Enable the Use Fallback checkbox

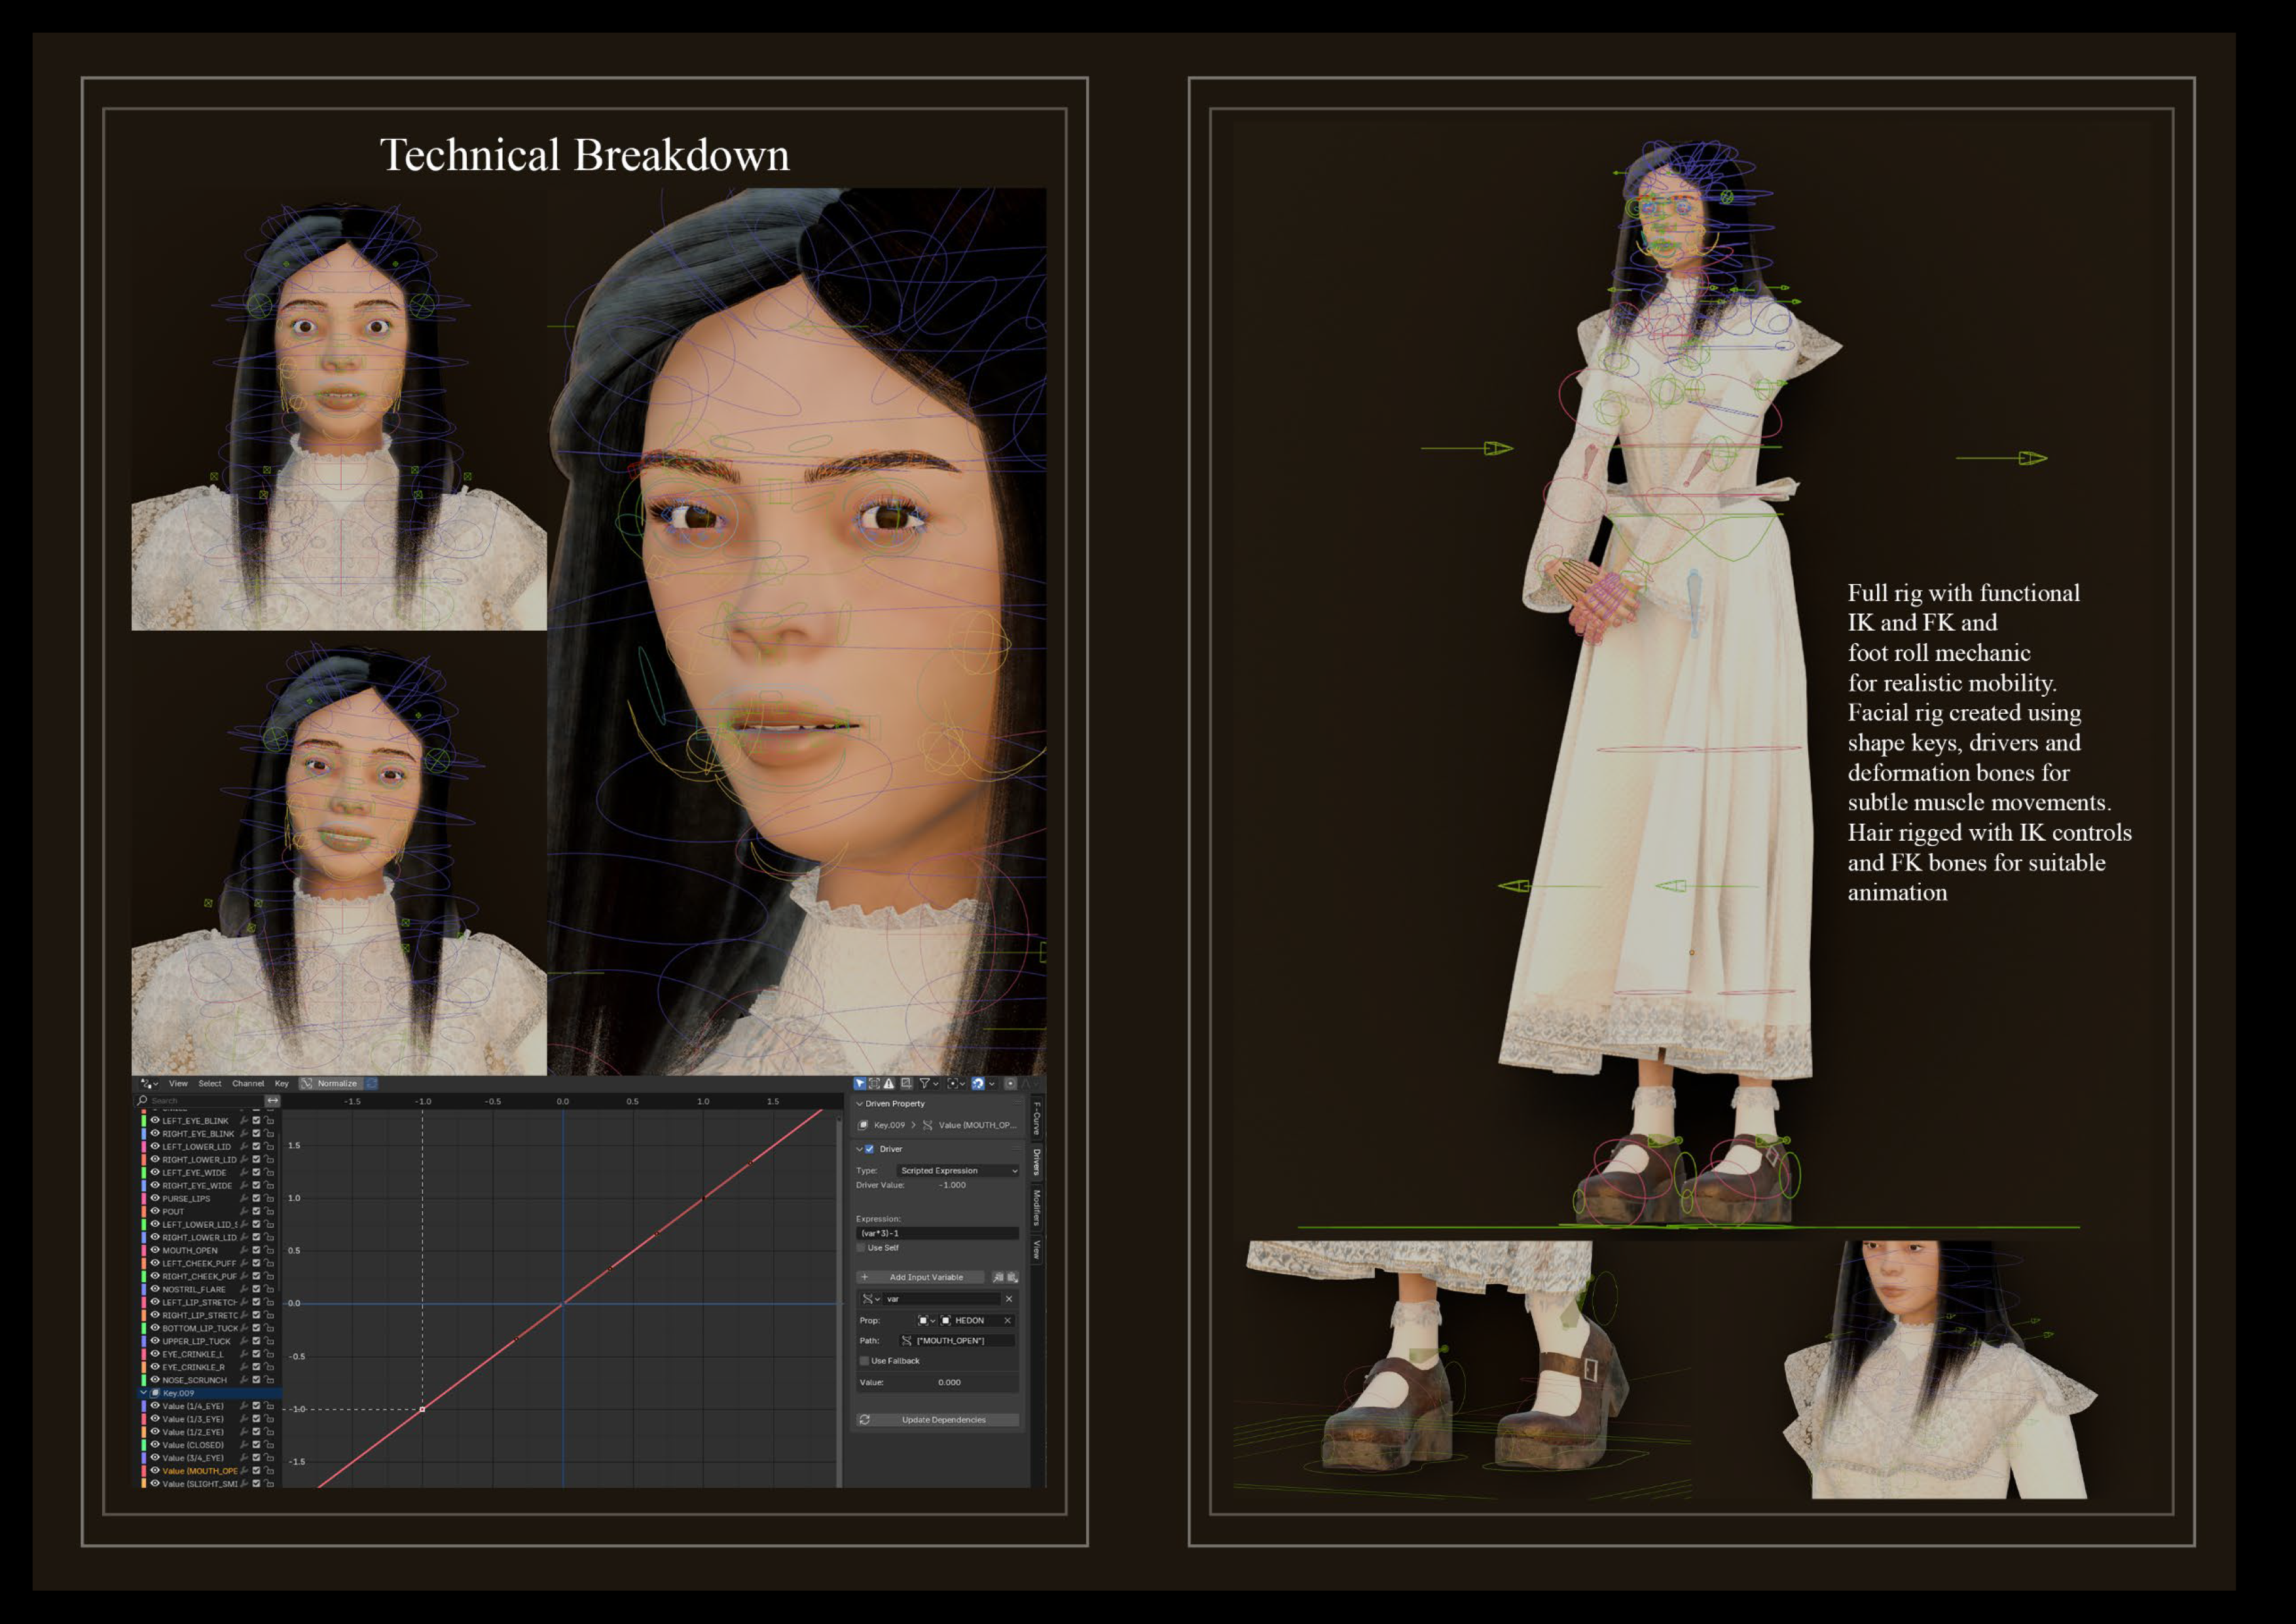(x=864, y=1361)
